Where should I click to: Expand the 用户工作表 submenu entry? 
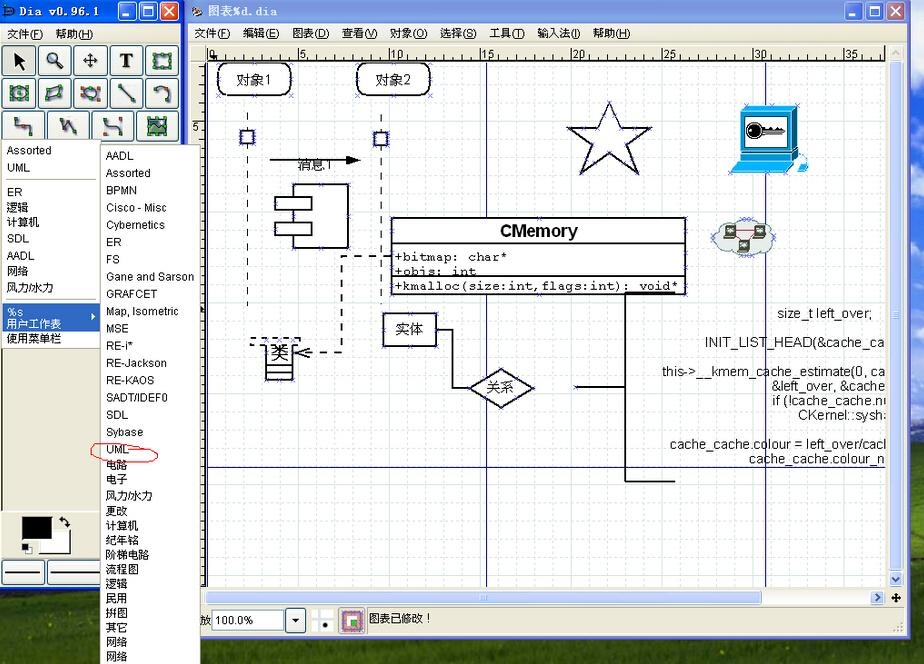[x=51, y=318]
